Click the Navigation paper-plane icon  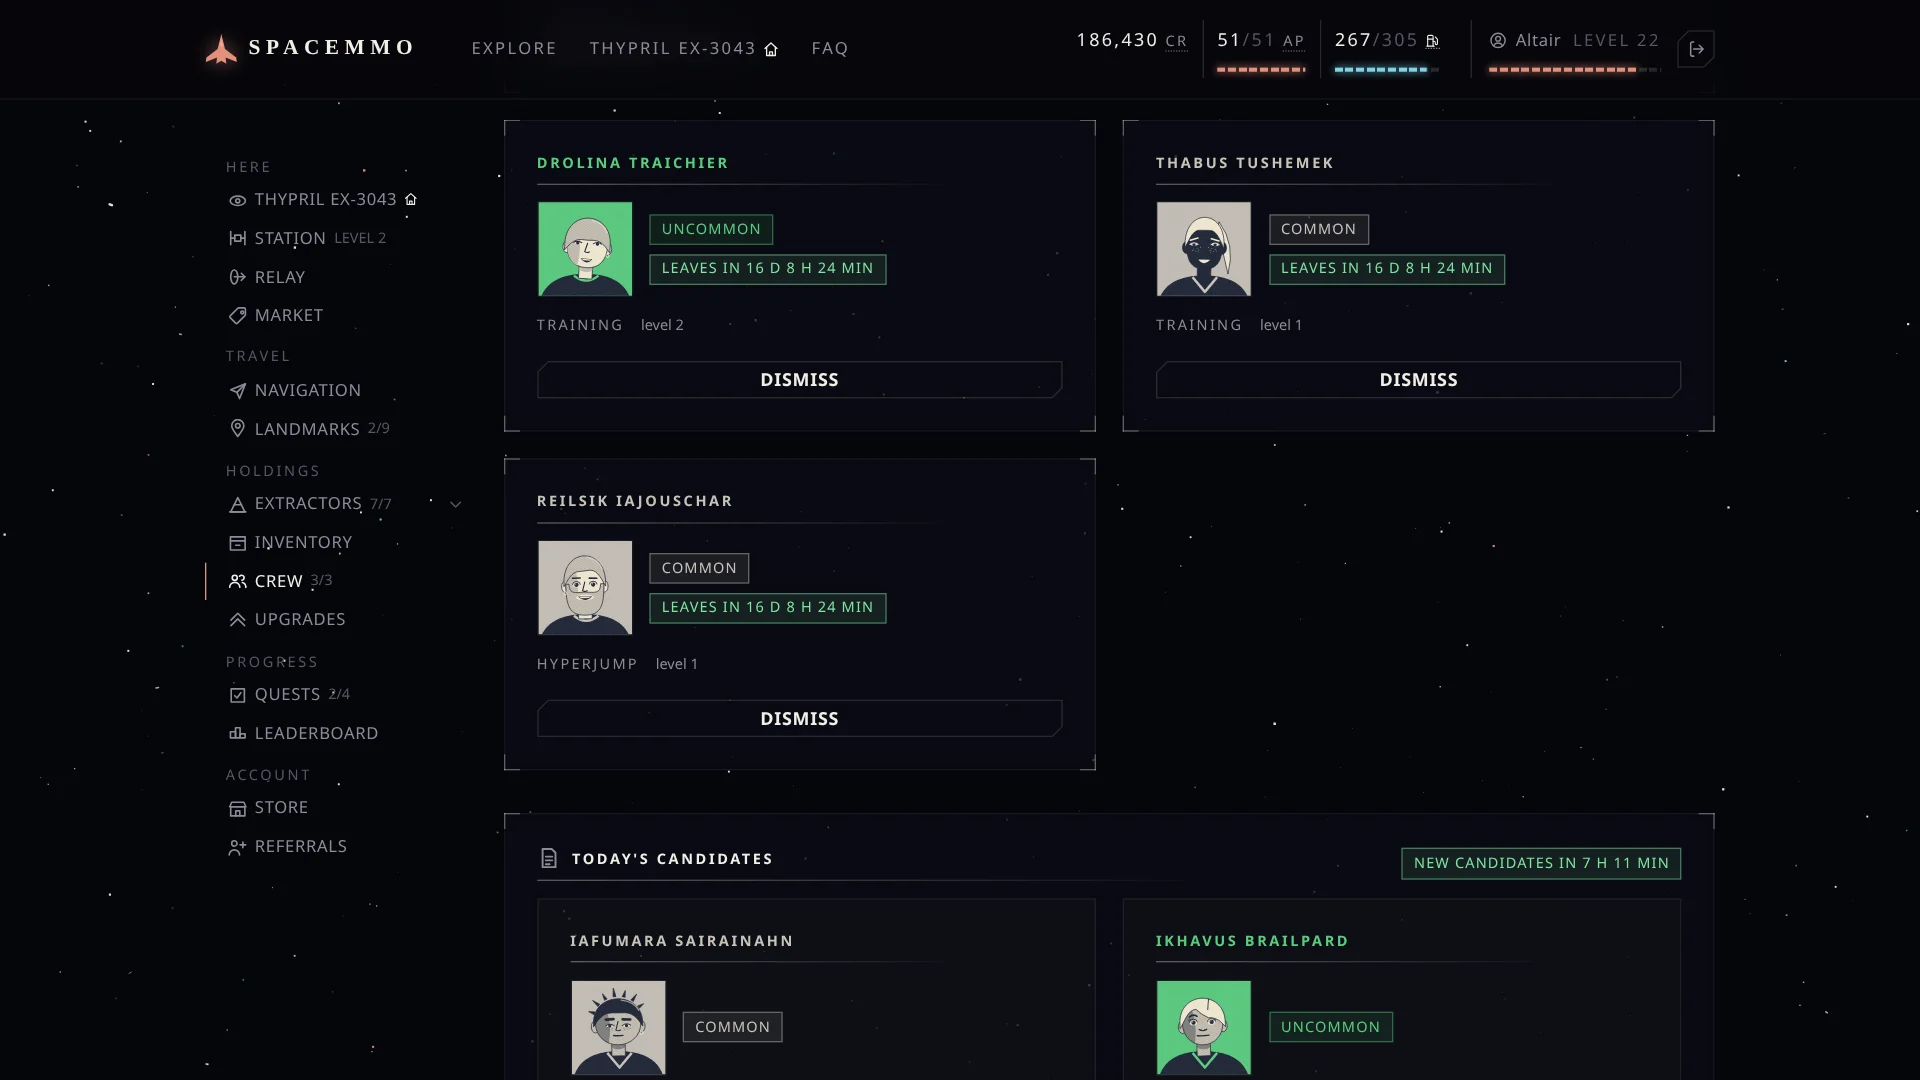(x=237, y=391)
